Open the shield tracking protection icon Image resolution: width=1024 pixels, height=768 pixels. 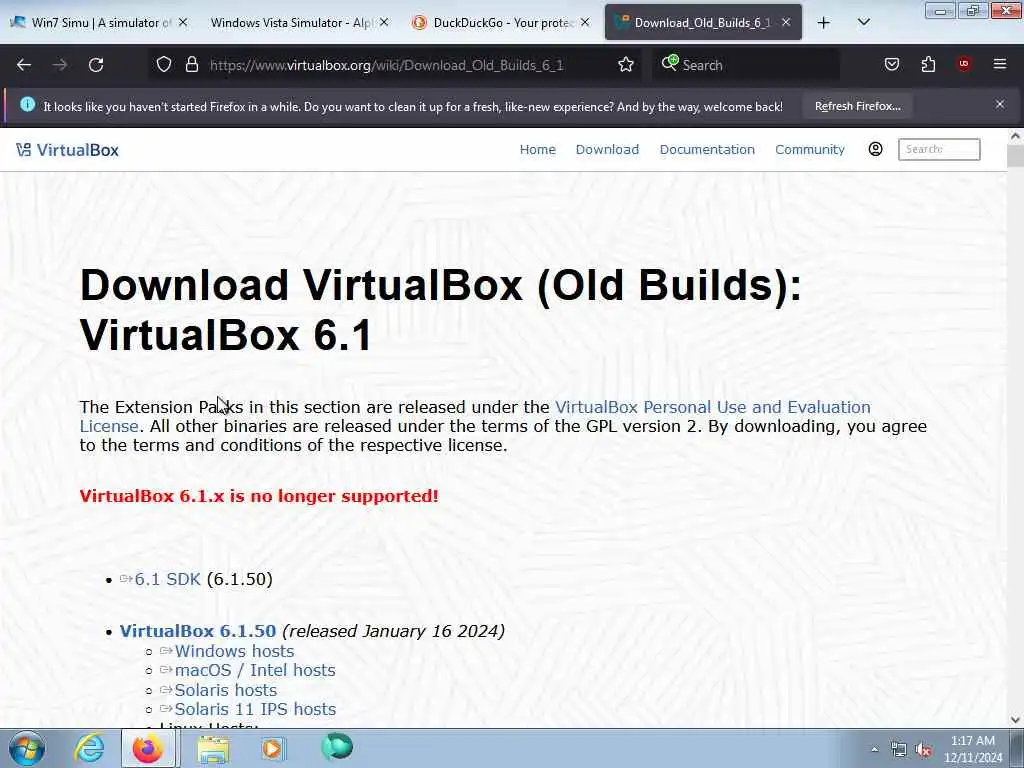click(x=164, y=65)
